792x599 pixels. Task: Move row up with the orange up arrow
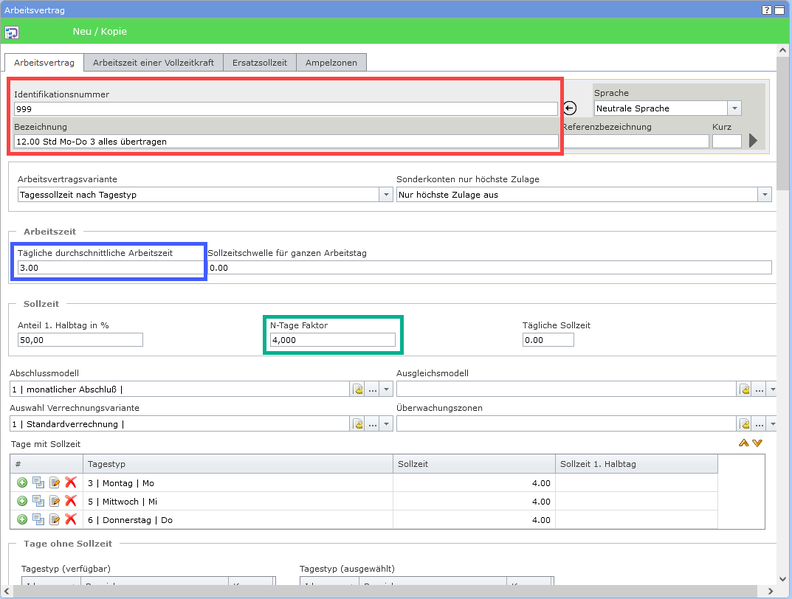[x=743, y=443]
